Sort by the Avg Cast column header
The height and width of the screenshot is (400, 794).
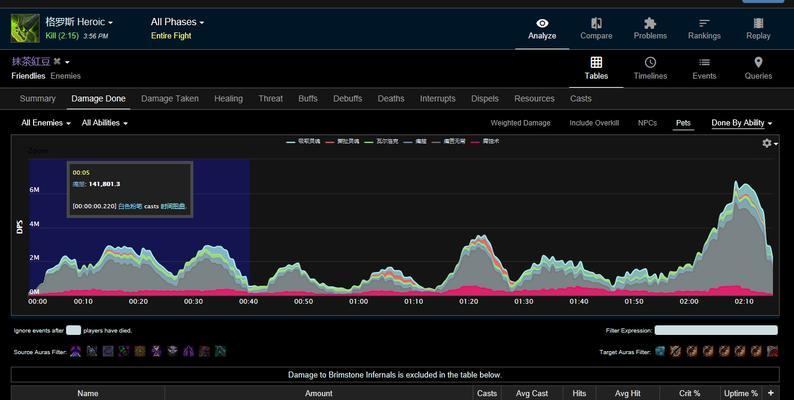coord(532,393)
